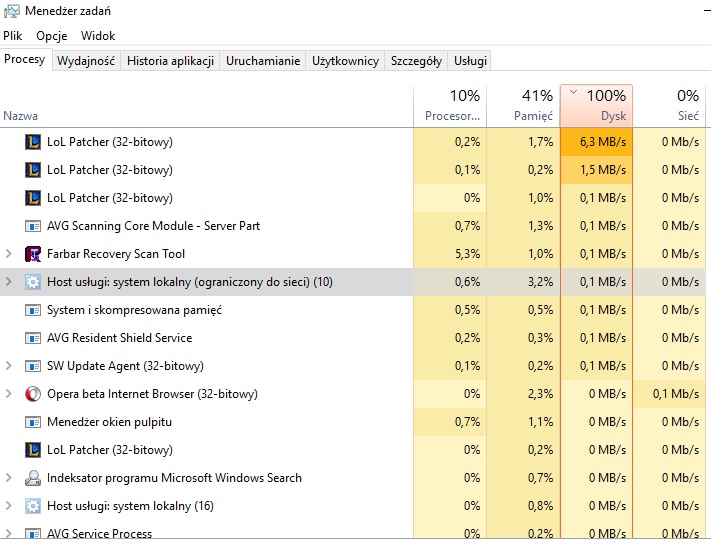Click gear icon of Host usługi: system lokalny (16)
This screenshot has width=711, height=545.
point(33,506)
